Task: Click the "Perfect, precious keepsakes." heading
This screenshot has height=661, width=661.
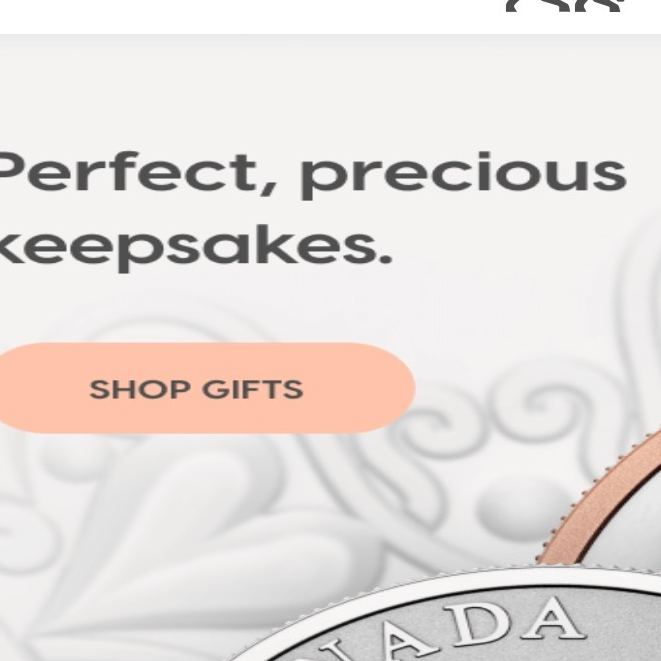Action: pyautogui.click(x=312, y=211)
